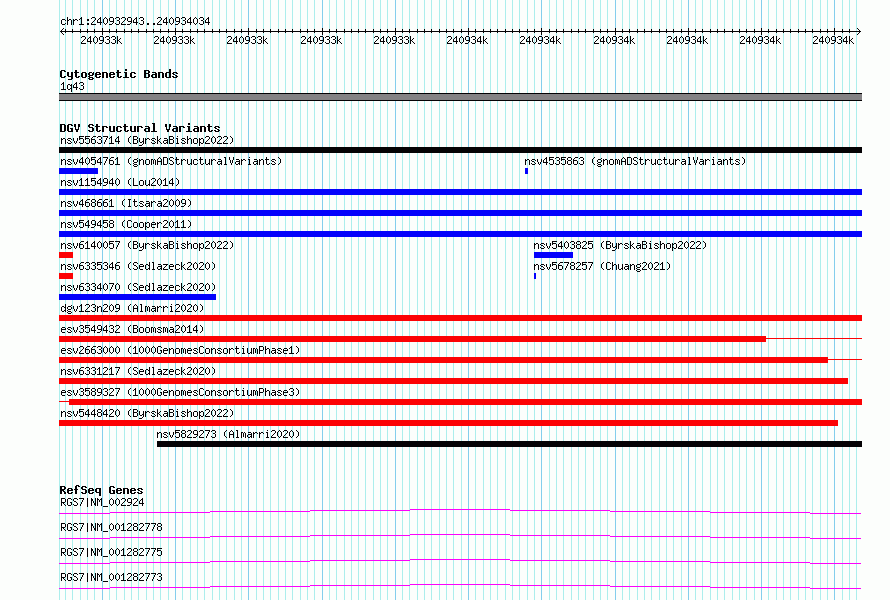890x600 pixels.
Task: Open nsv5829273 (Almarri2020) label
Action: tap(228, 434)
